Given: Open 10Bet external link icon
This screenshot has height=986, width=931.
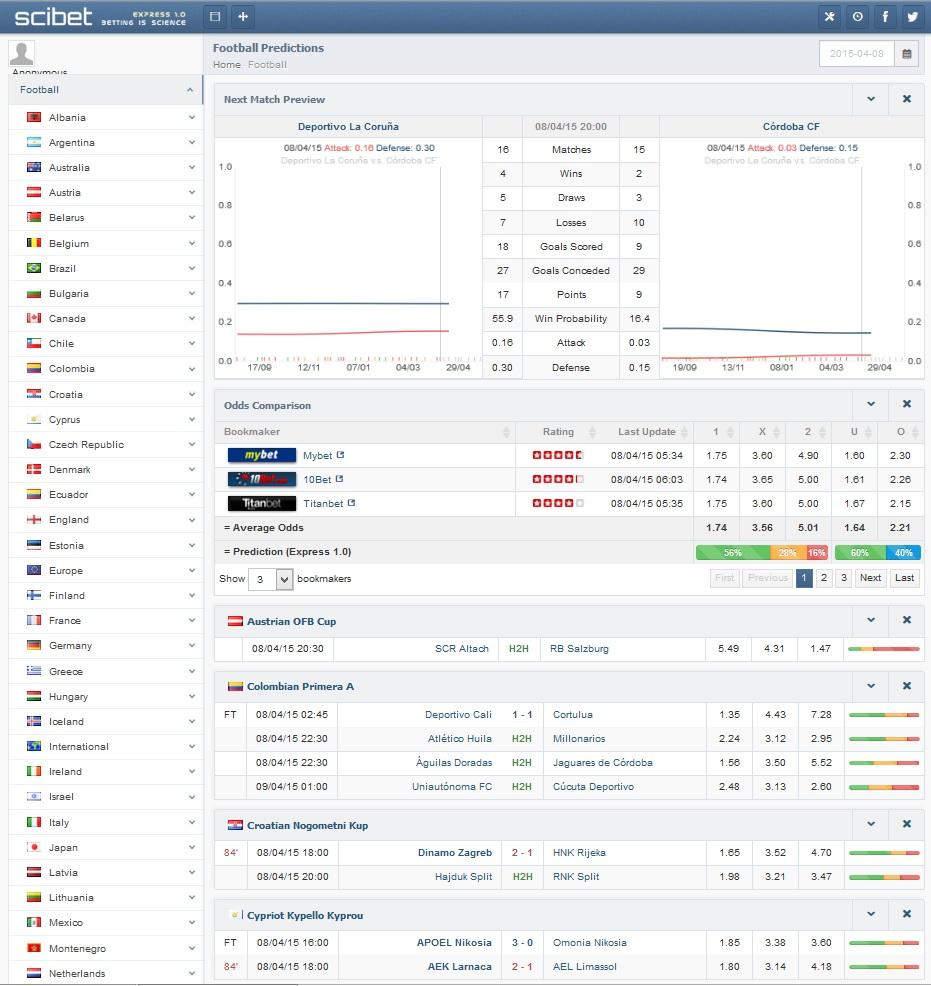Looking at the screenshot, I should (x=339, y=479).
